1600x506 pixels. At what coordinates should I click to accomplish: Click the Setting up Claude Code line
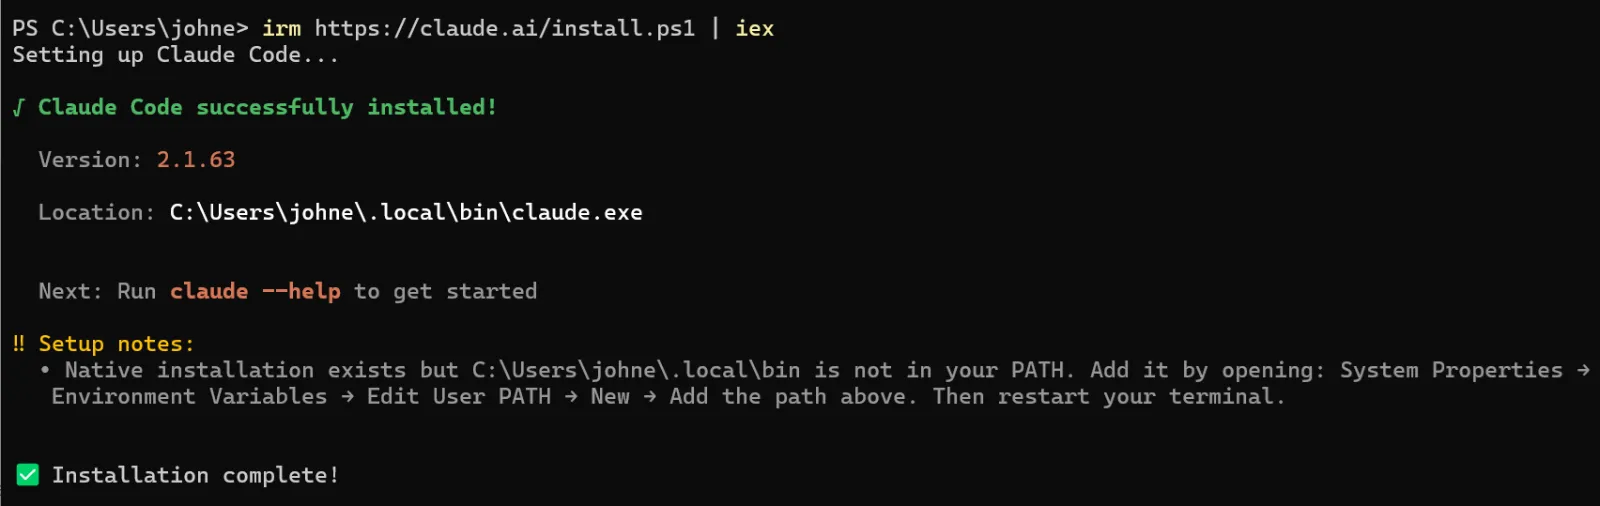(x=175, y=55)
